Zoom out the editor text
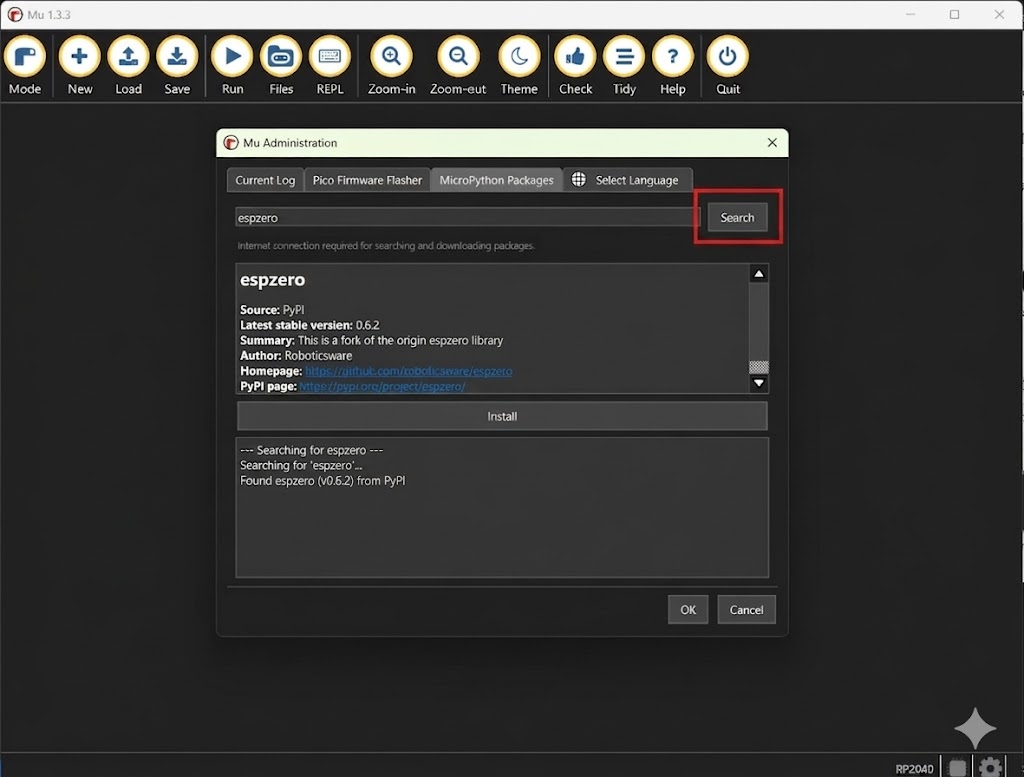Viewport: 1024px width, 777px height. click(x=458, y=66)
